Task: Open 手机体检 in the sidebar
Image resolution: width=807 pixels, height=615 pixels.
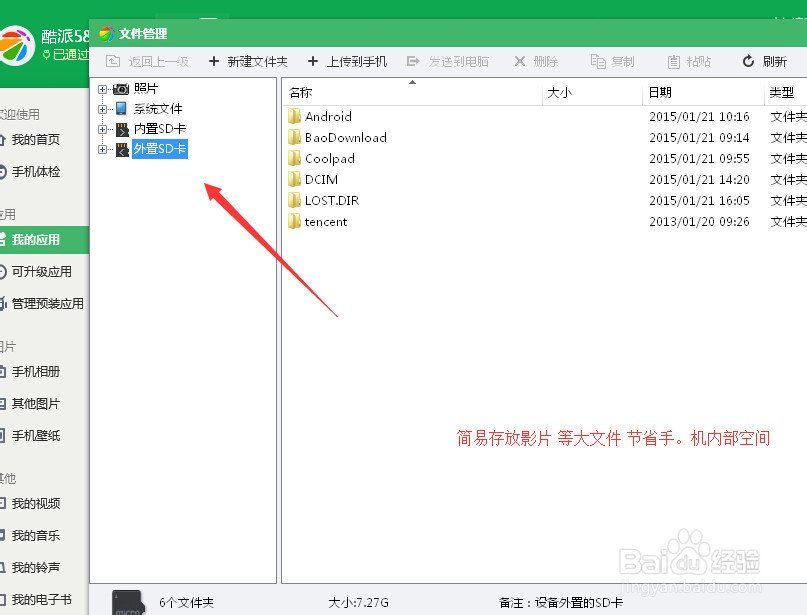Action: (36, 171)
